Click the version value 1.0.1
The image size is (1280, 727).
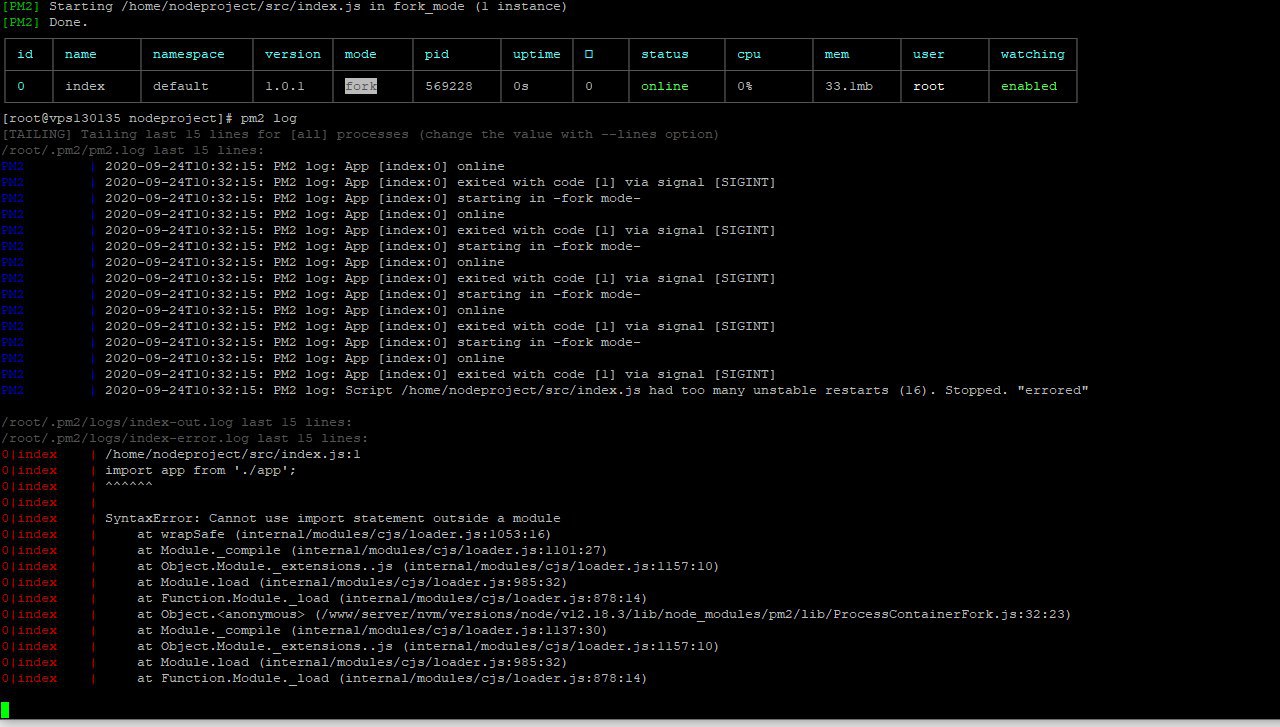pyautogui.click(x=285, y=86)
